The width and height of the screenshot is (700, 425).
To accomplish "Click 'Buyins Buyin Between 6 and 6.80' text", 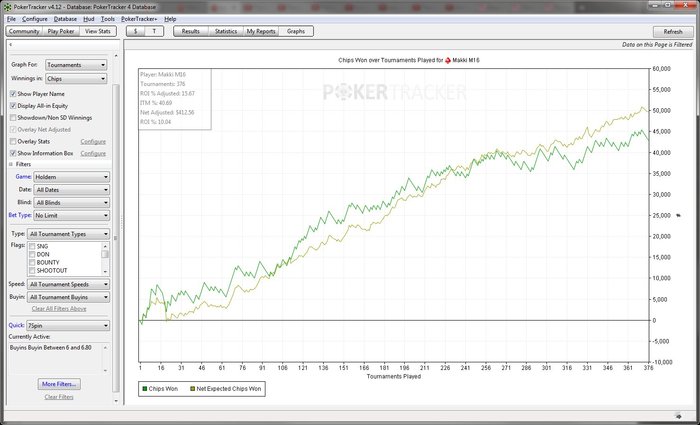I will tap(50, 347).
